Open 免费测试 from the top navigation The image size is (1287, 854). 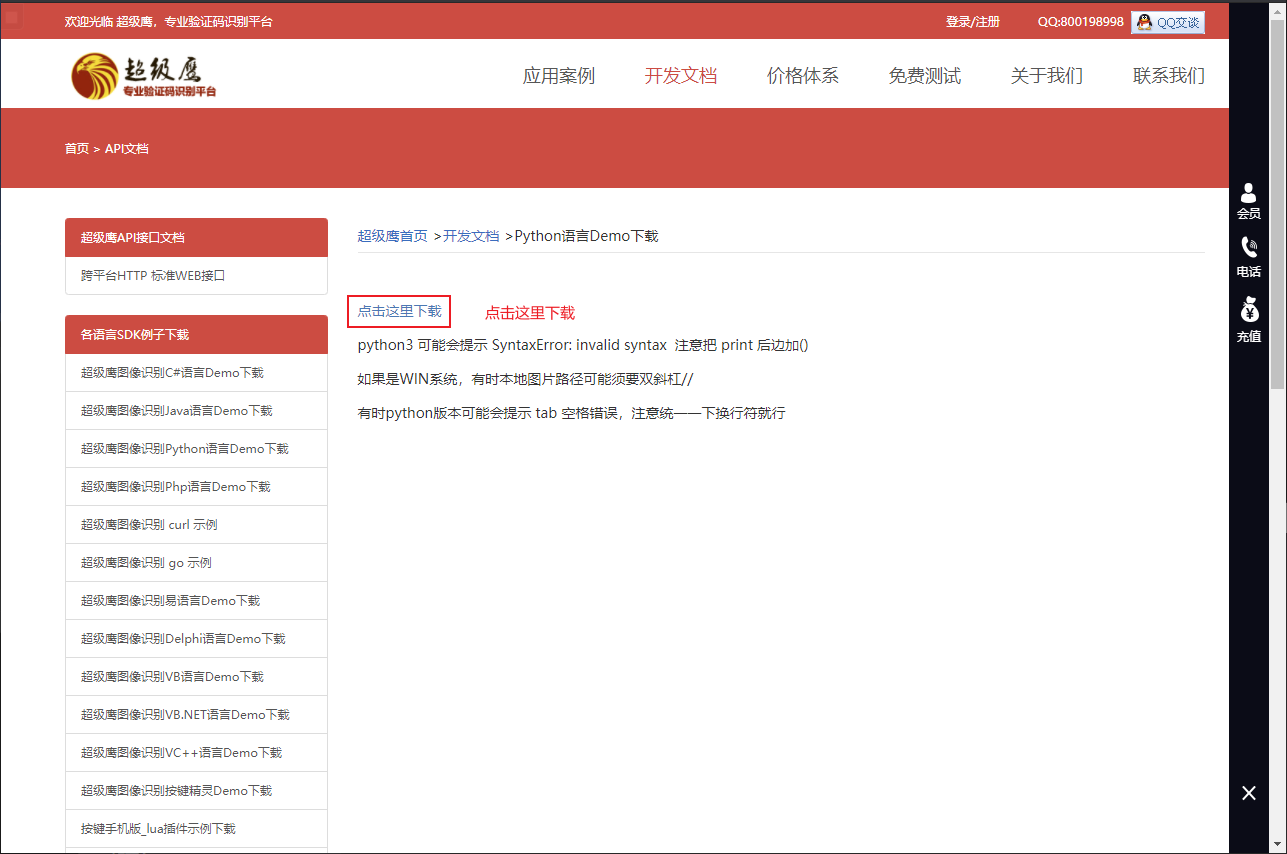(x=925, y=74)
